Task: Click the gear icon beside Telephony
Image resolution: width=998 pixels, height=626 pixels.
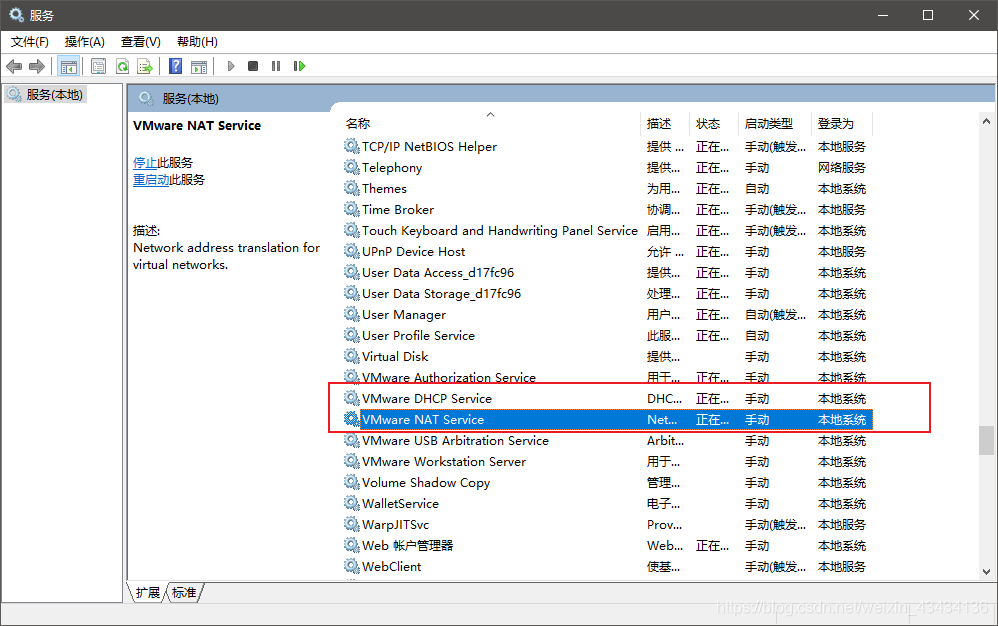Action: tap(351, 167)
